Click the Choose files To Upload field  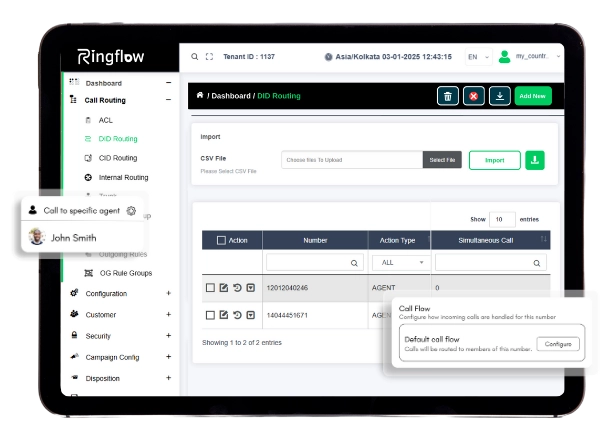[352, 160]
